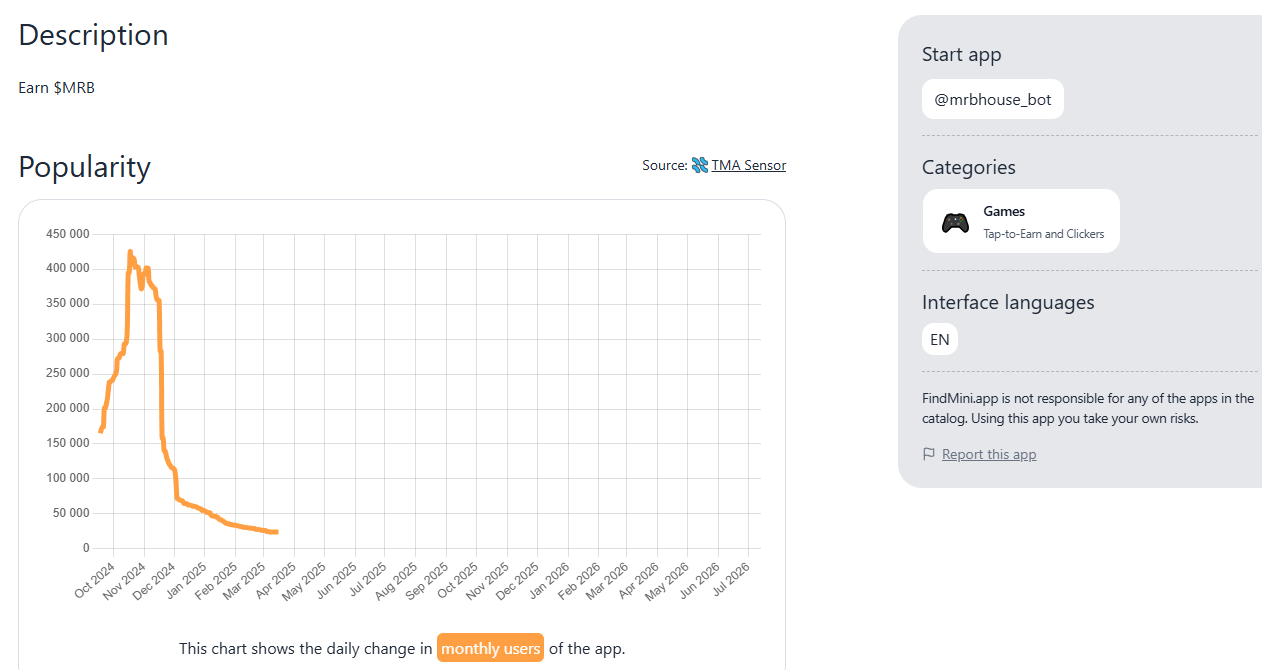Image resolution: width=1262 pixels, height=670 pixels.
Task: Click the Report this app link
Action: coord(989,454)
